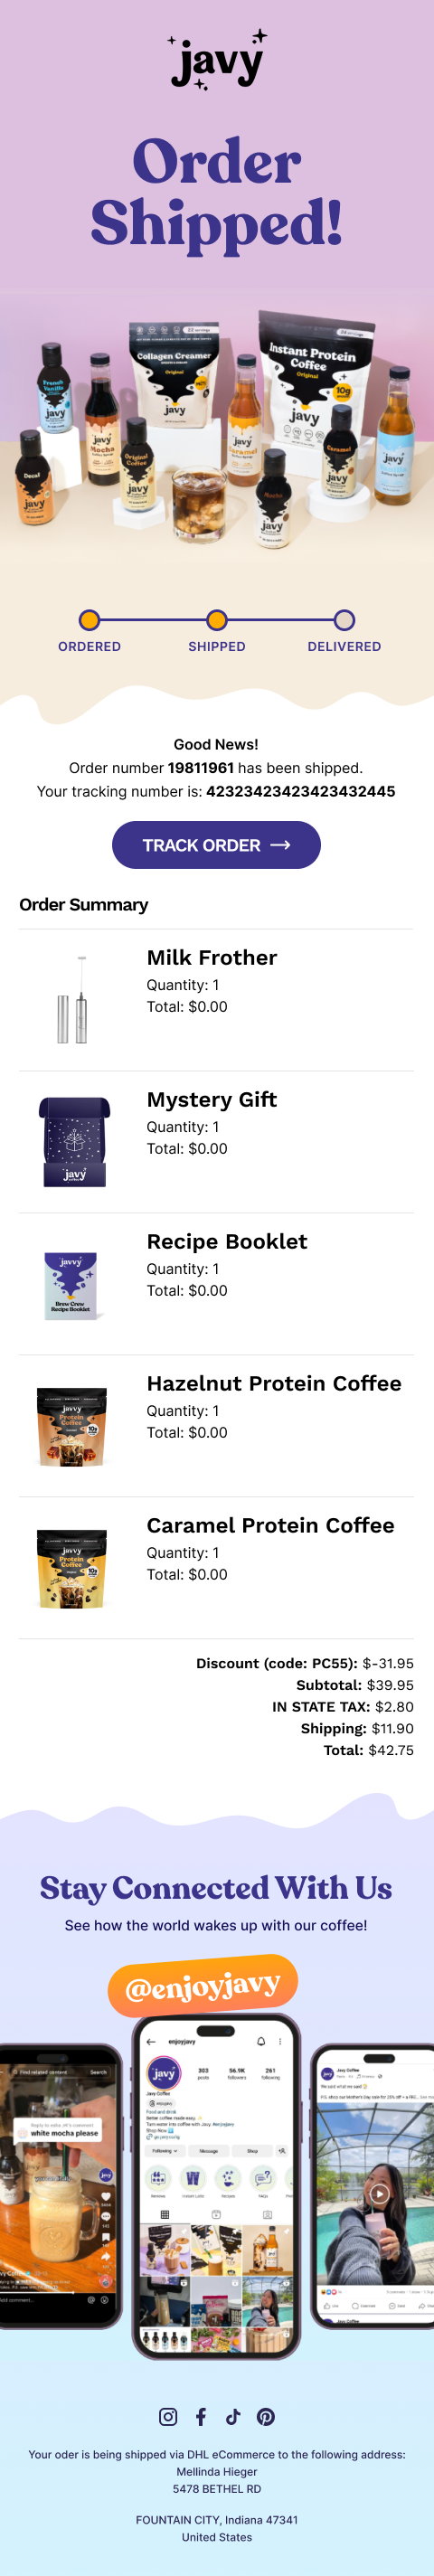Play the video on right phone mockup

point(378,2194)
